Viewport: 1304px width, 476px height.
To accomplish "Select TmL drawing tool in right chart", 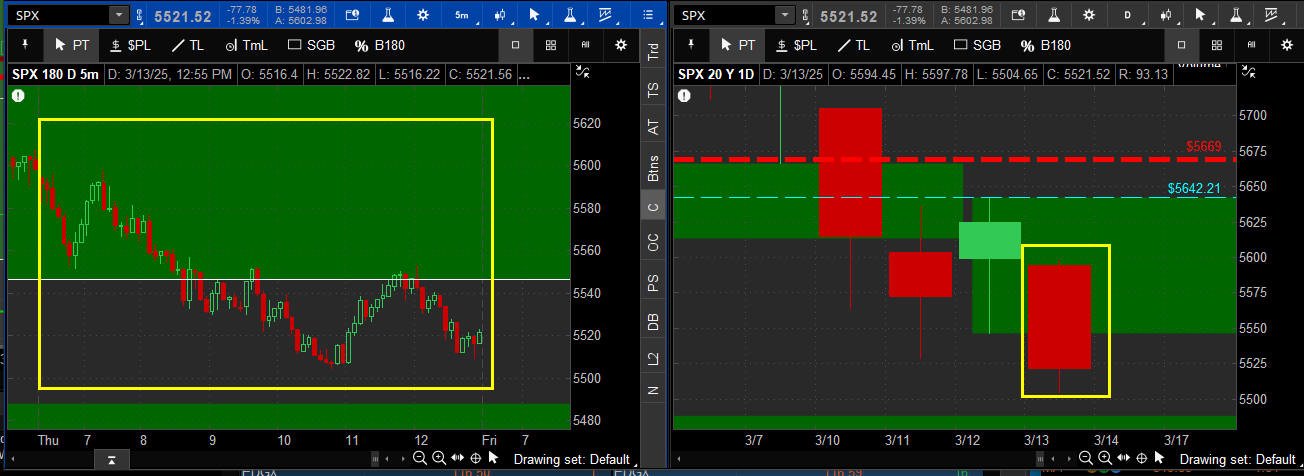I will 910,45.
